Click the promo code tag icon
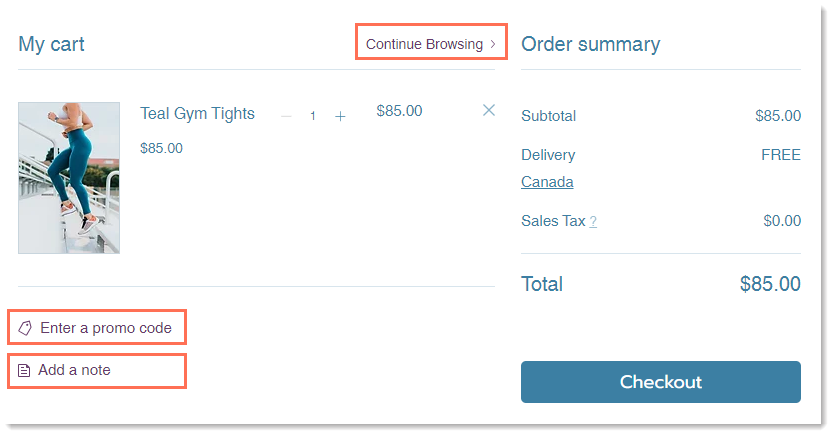This screenshot has width=833, height=436. [25, 328]
